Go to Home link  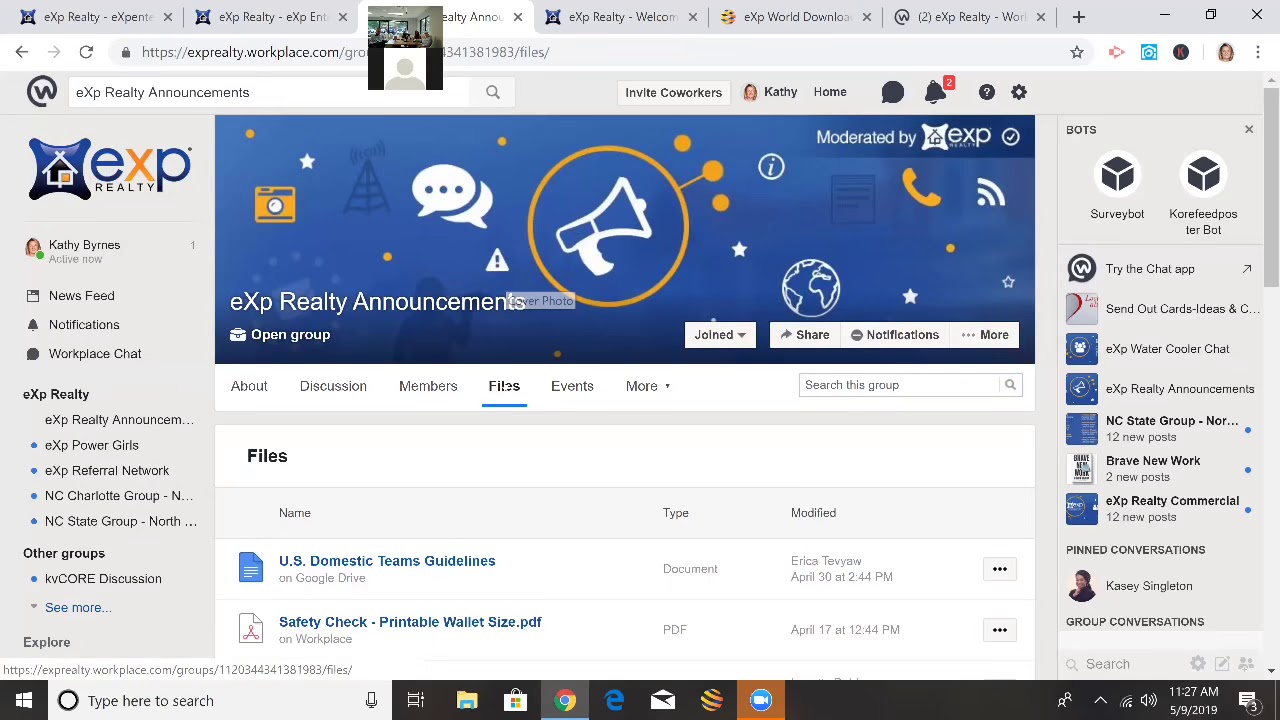point(830,92)
